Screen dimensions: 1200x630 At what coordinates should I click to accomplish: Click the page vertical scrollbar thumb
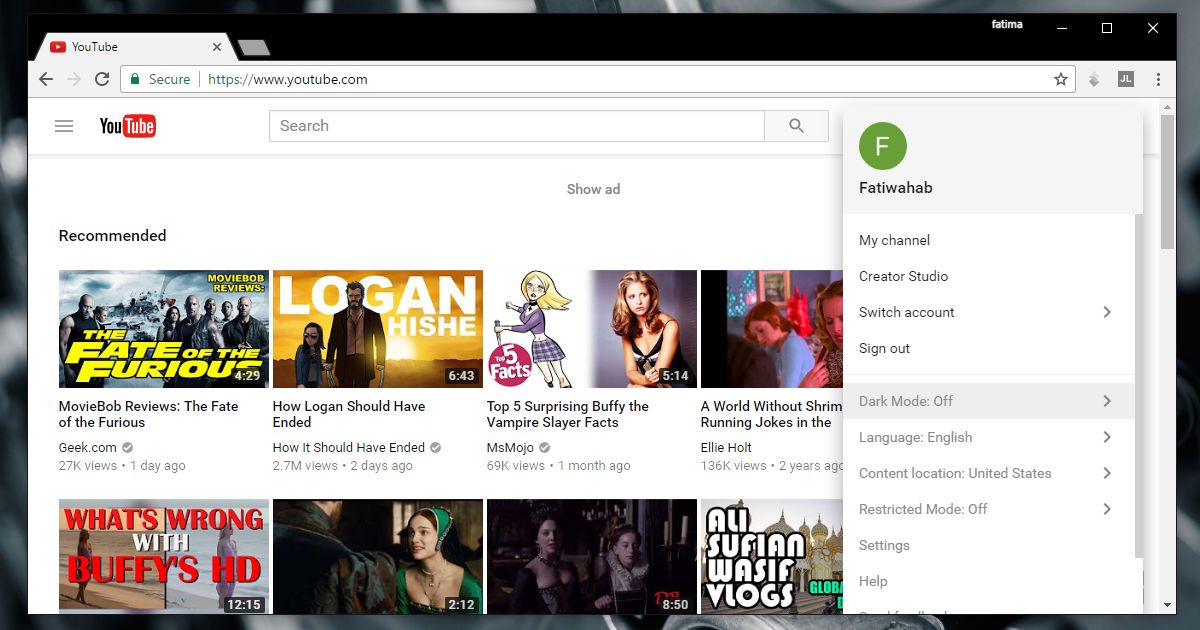click(x=1167, y=182)
